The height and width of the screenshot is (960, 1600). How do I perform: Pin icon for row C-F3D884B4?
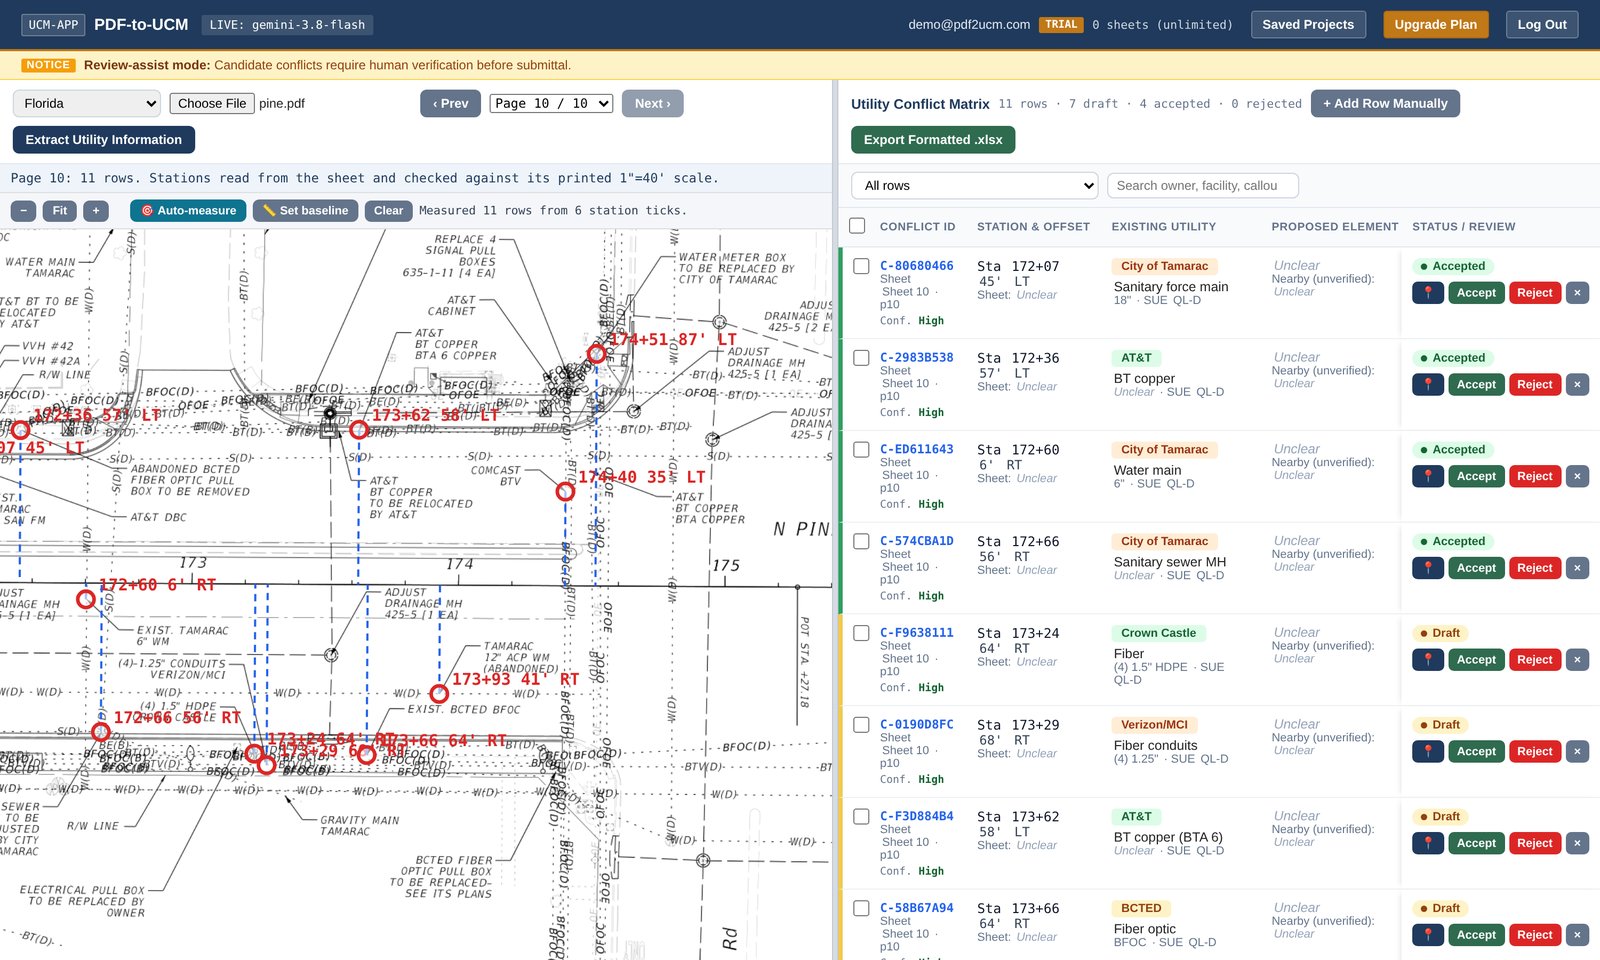tap(1428, 844)
